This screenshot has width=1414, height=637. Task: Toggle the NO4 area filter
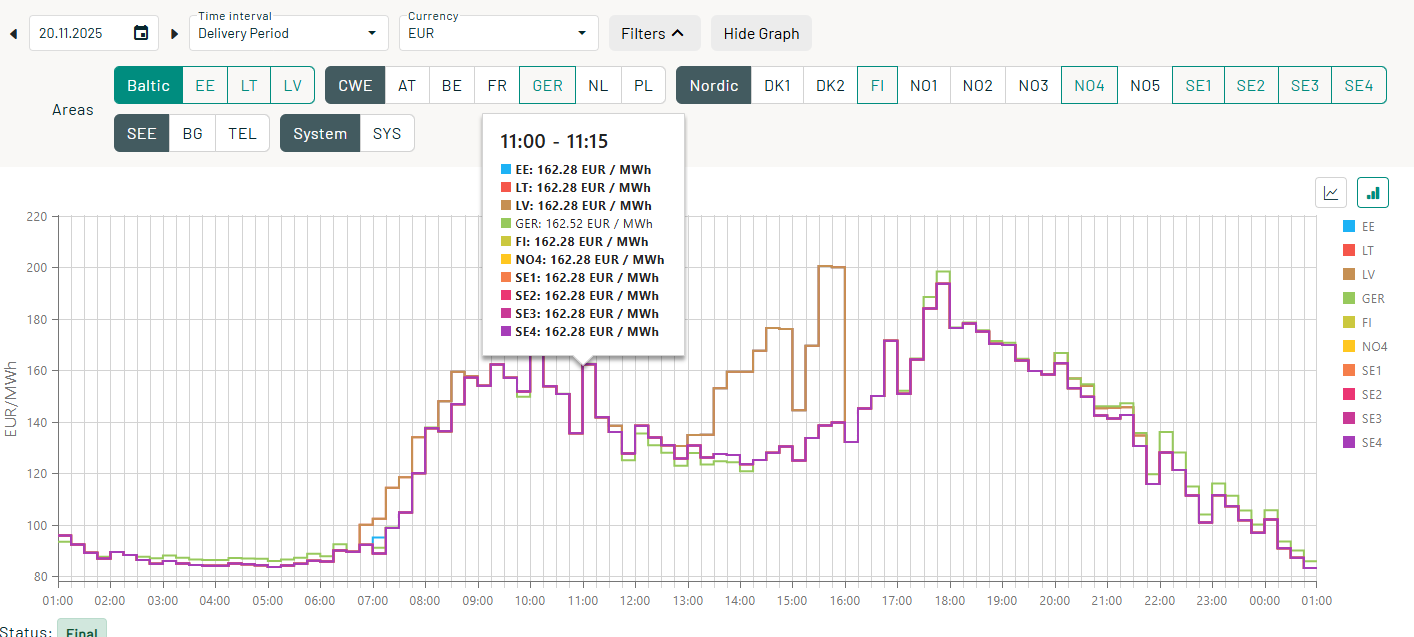click(x=1089, y=85)
